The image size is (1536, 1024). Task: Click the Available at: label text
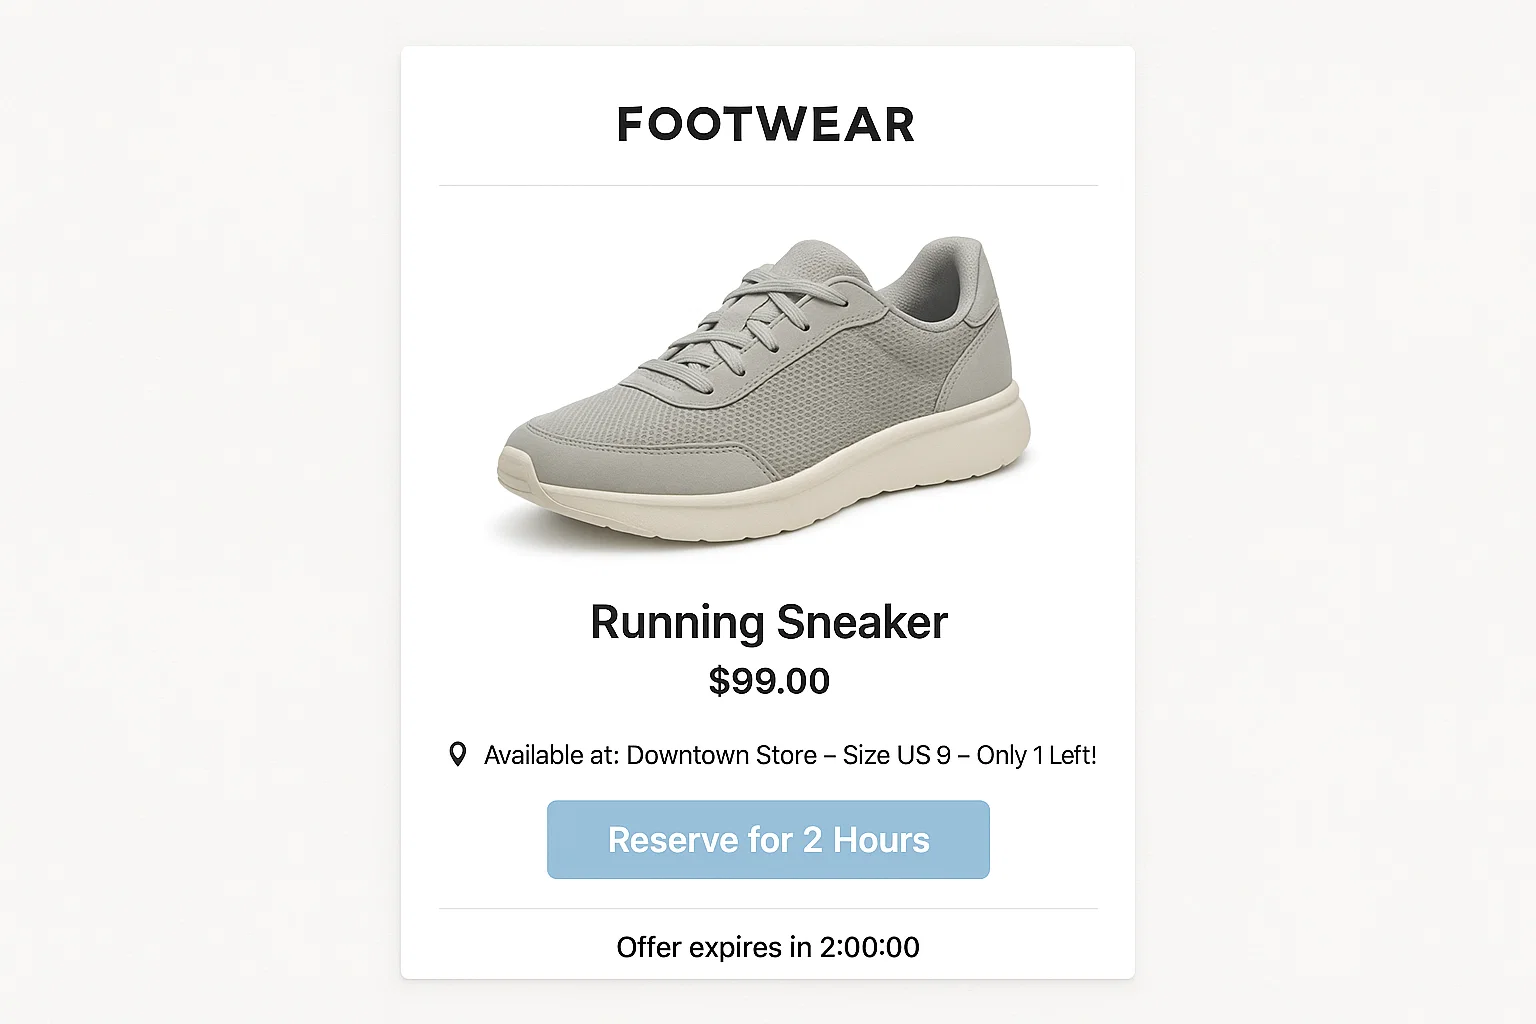[551, 755]
